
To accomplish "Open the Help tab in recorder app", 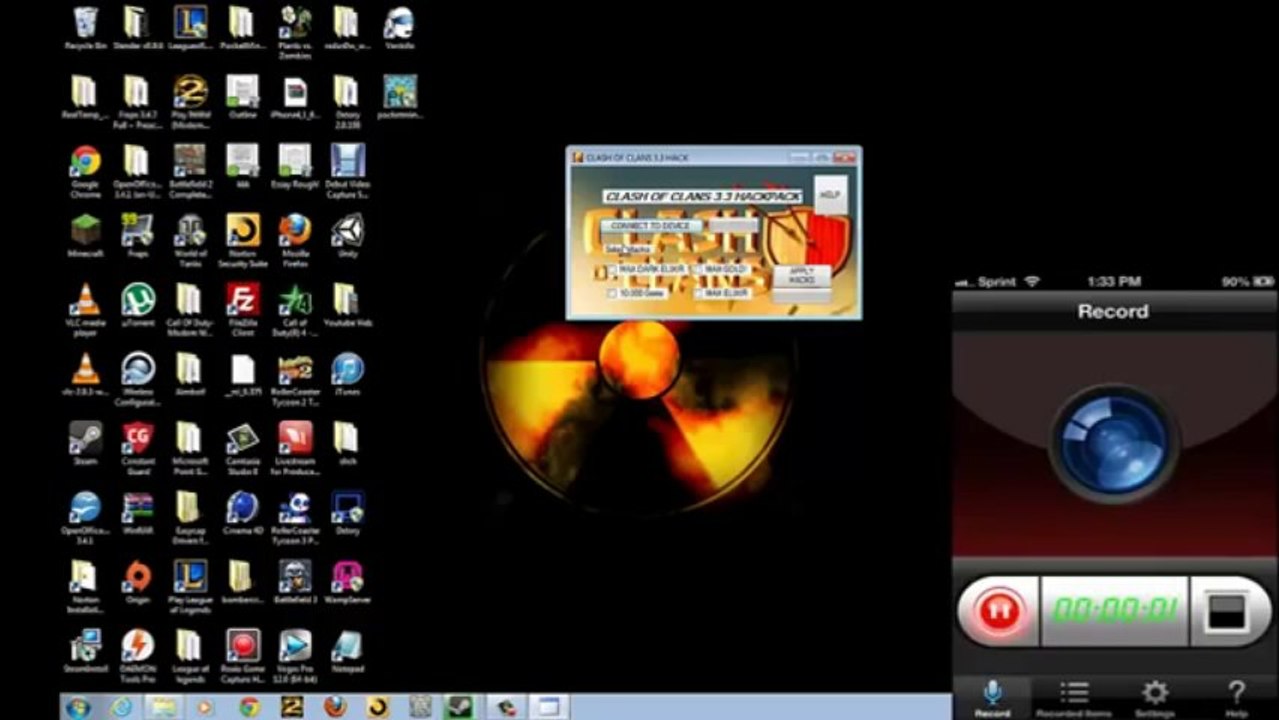I will pos(1236,698).
